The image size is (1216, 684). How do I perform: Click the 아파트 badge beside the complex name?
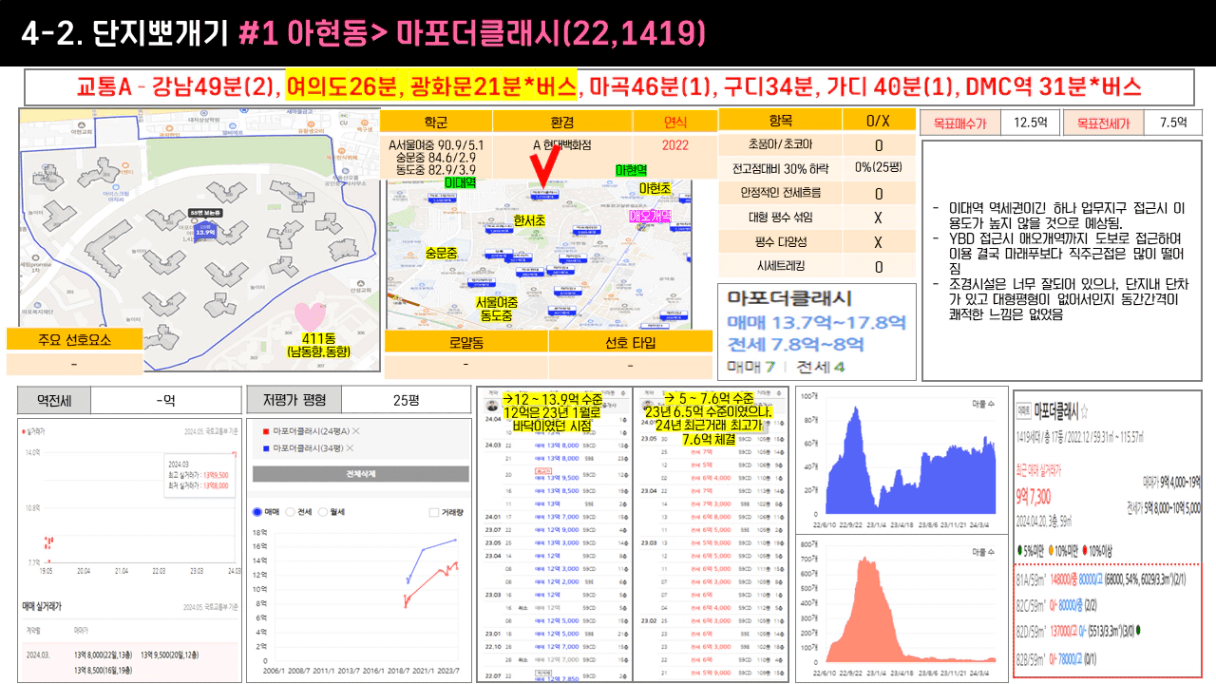point(1025,410)
